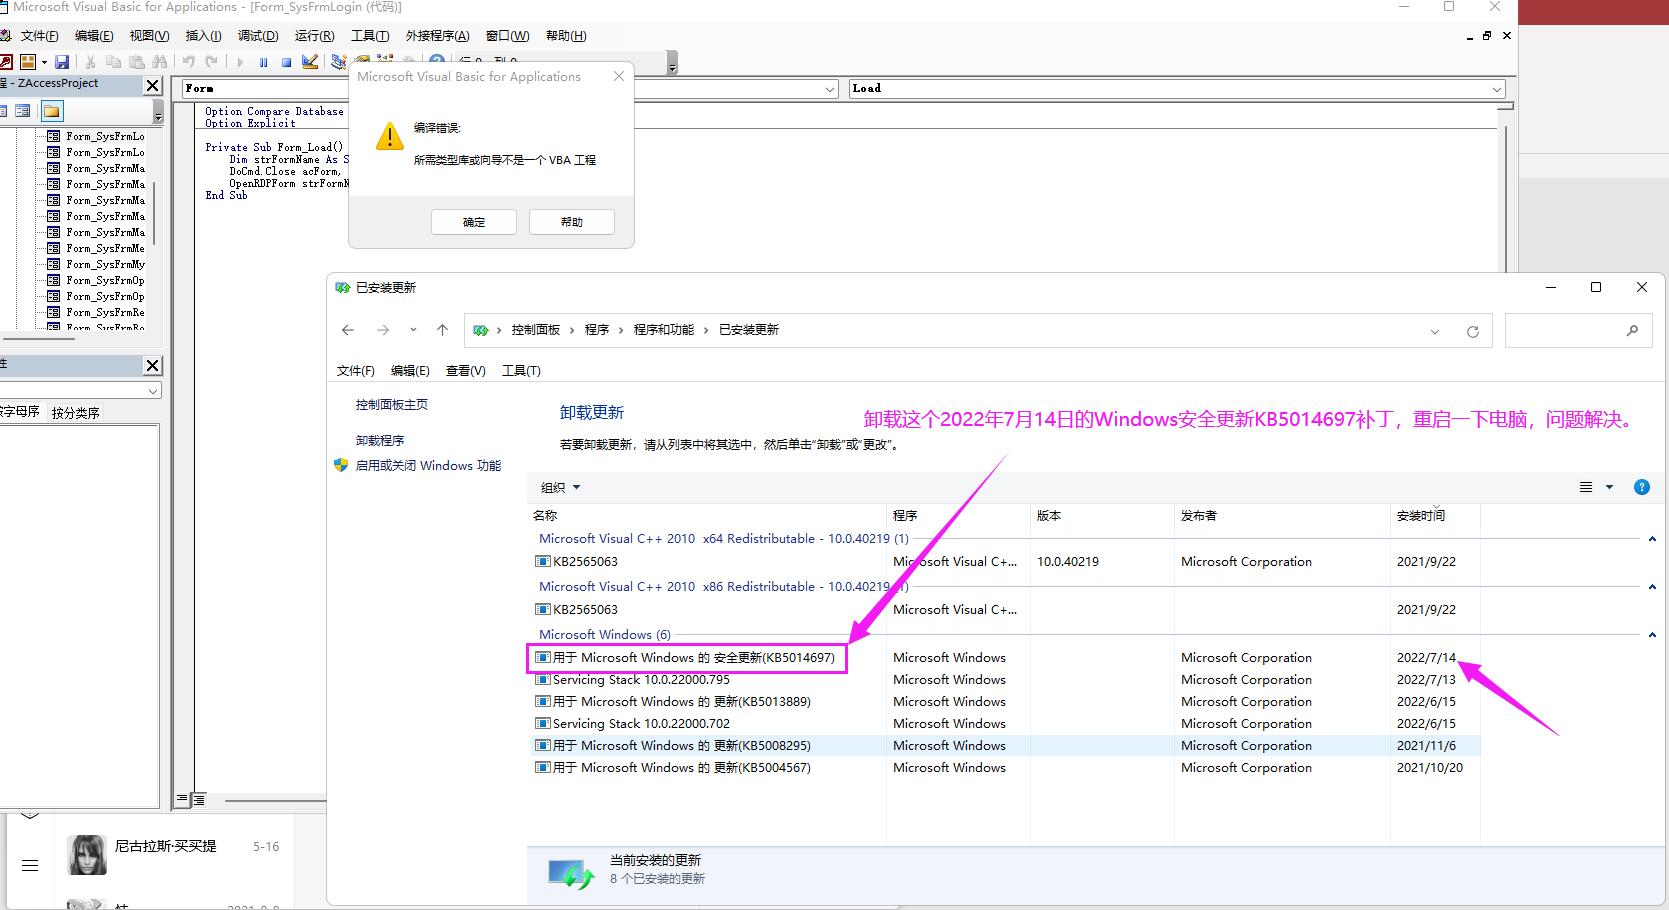The image size is (1669, 910).
Task: Click Refresh icon in address bar
Action: coord(1472,331)
